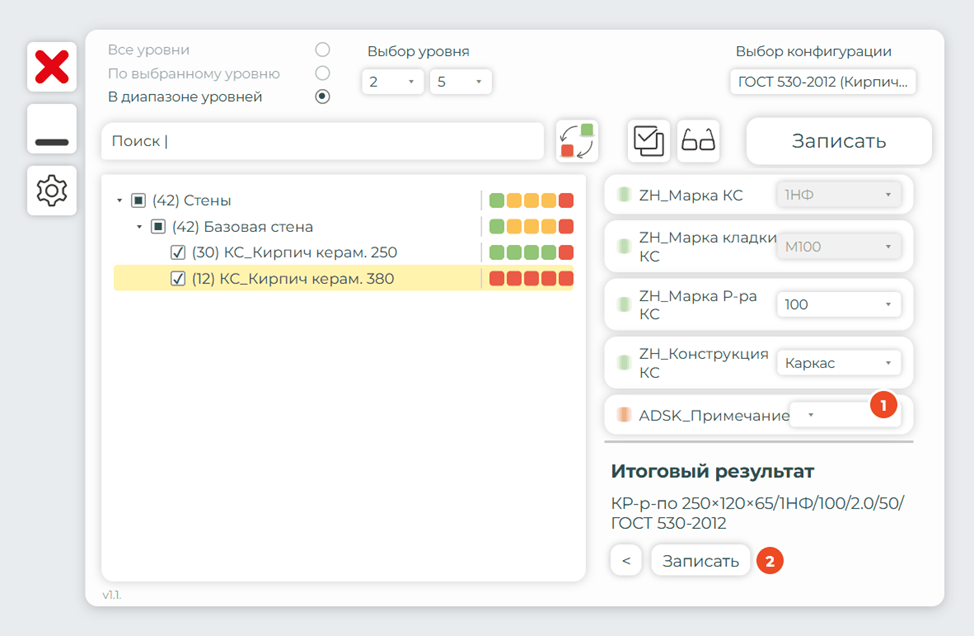Click the status color squares for 'Стены'
Image resolution: width=974 pixels, height=636 pixels.
(531, 201)
